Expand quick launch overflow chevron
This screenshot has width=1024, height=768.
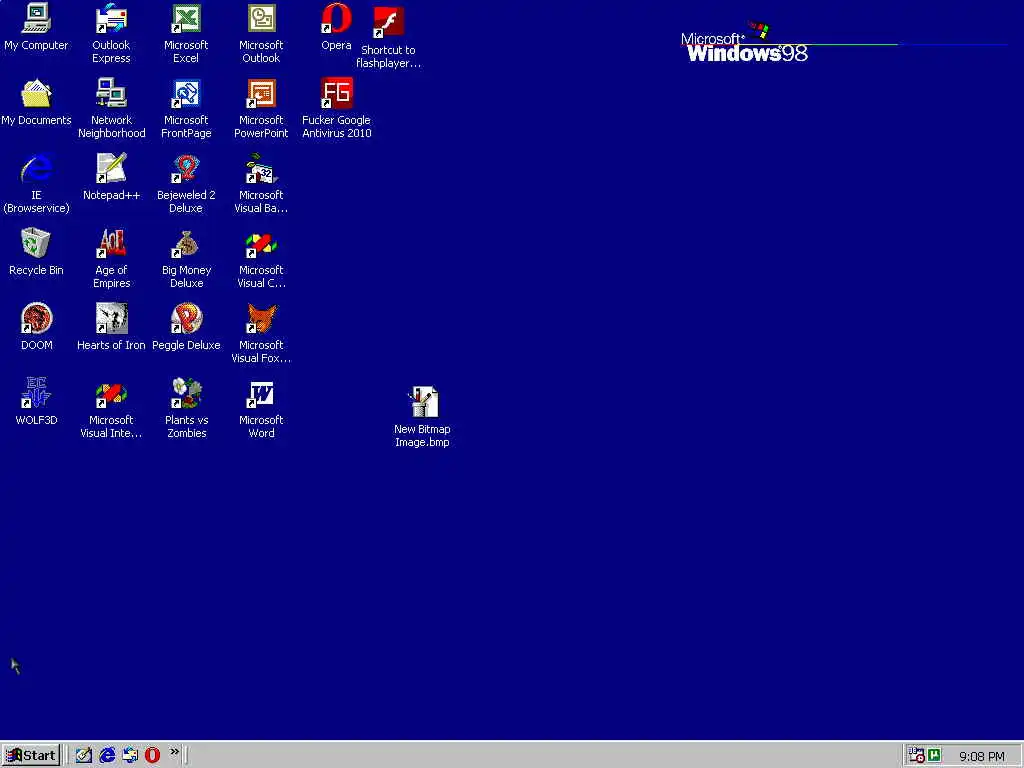click(174, 752)
